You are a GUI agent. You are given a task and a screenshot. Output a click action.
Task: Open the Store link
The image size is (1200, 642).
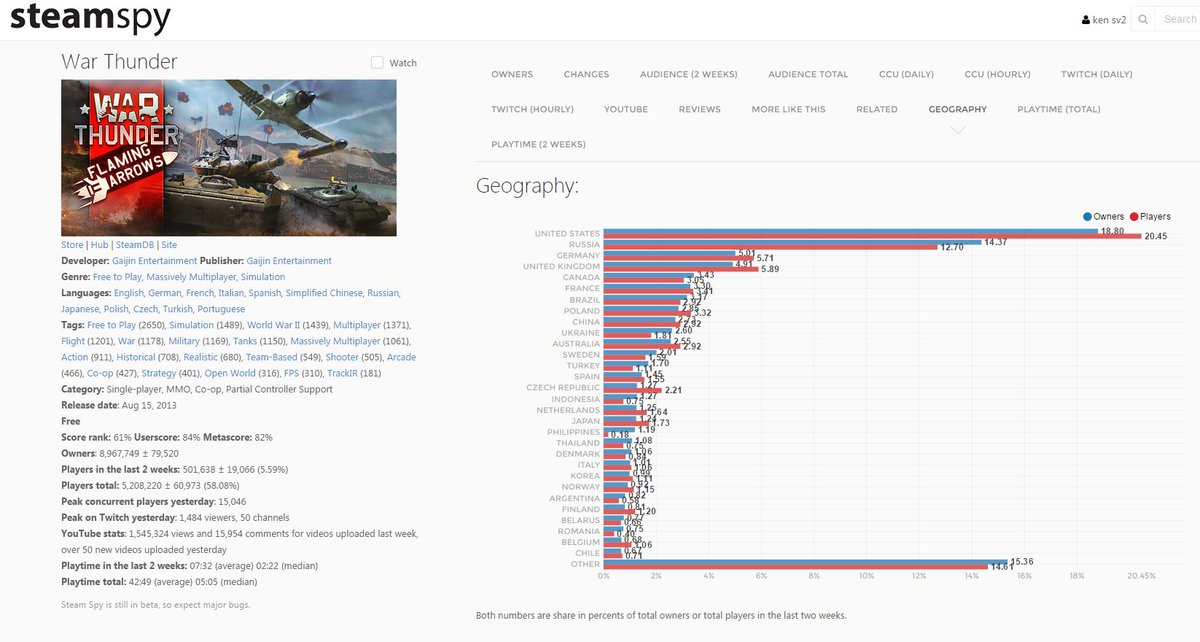click(72, 245)
